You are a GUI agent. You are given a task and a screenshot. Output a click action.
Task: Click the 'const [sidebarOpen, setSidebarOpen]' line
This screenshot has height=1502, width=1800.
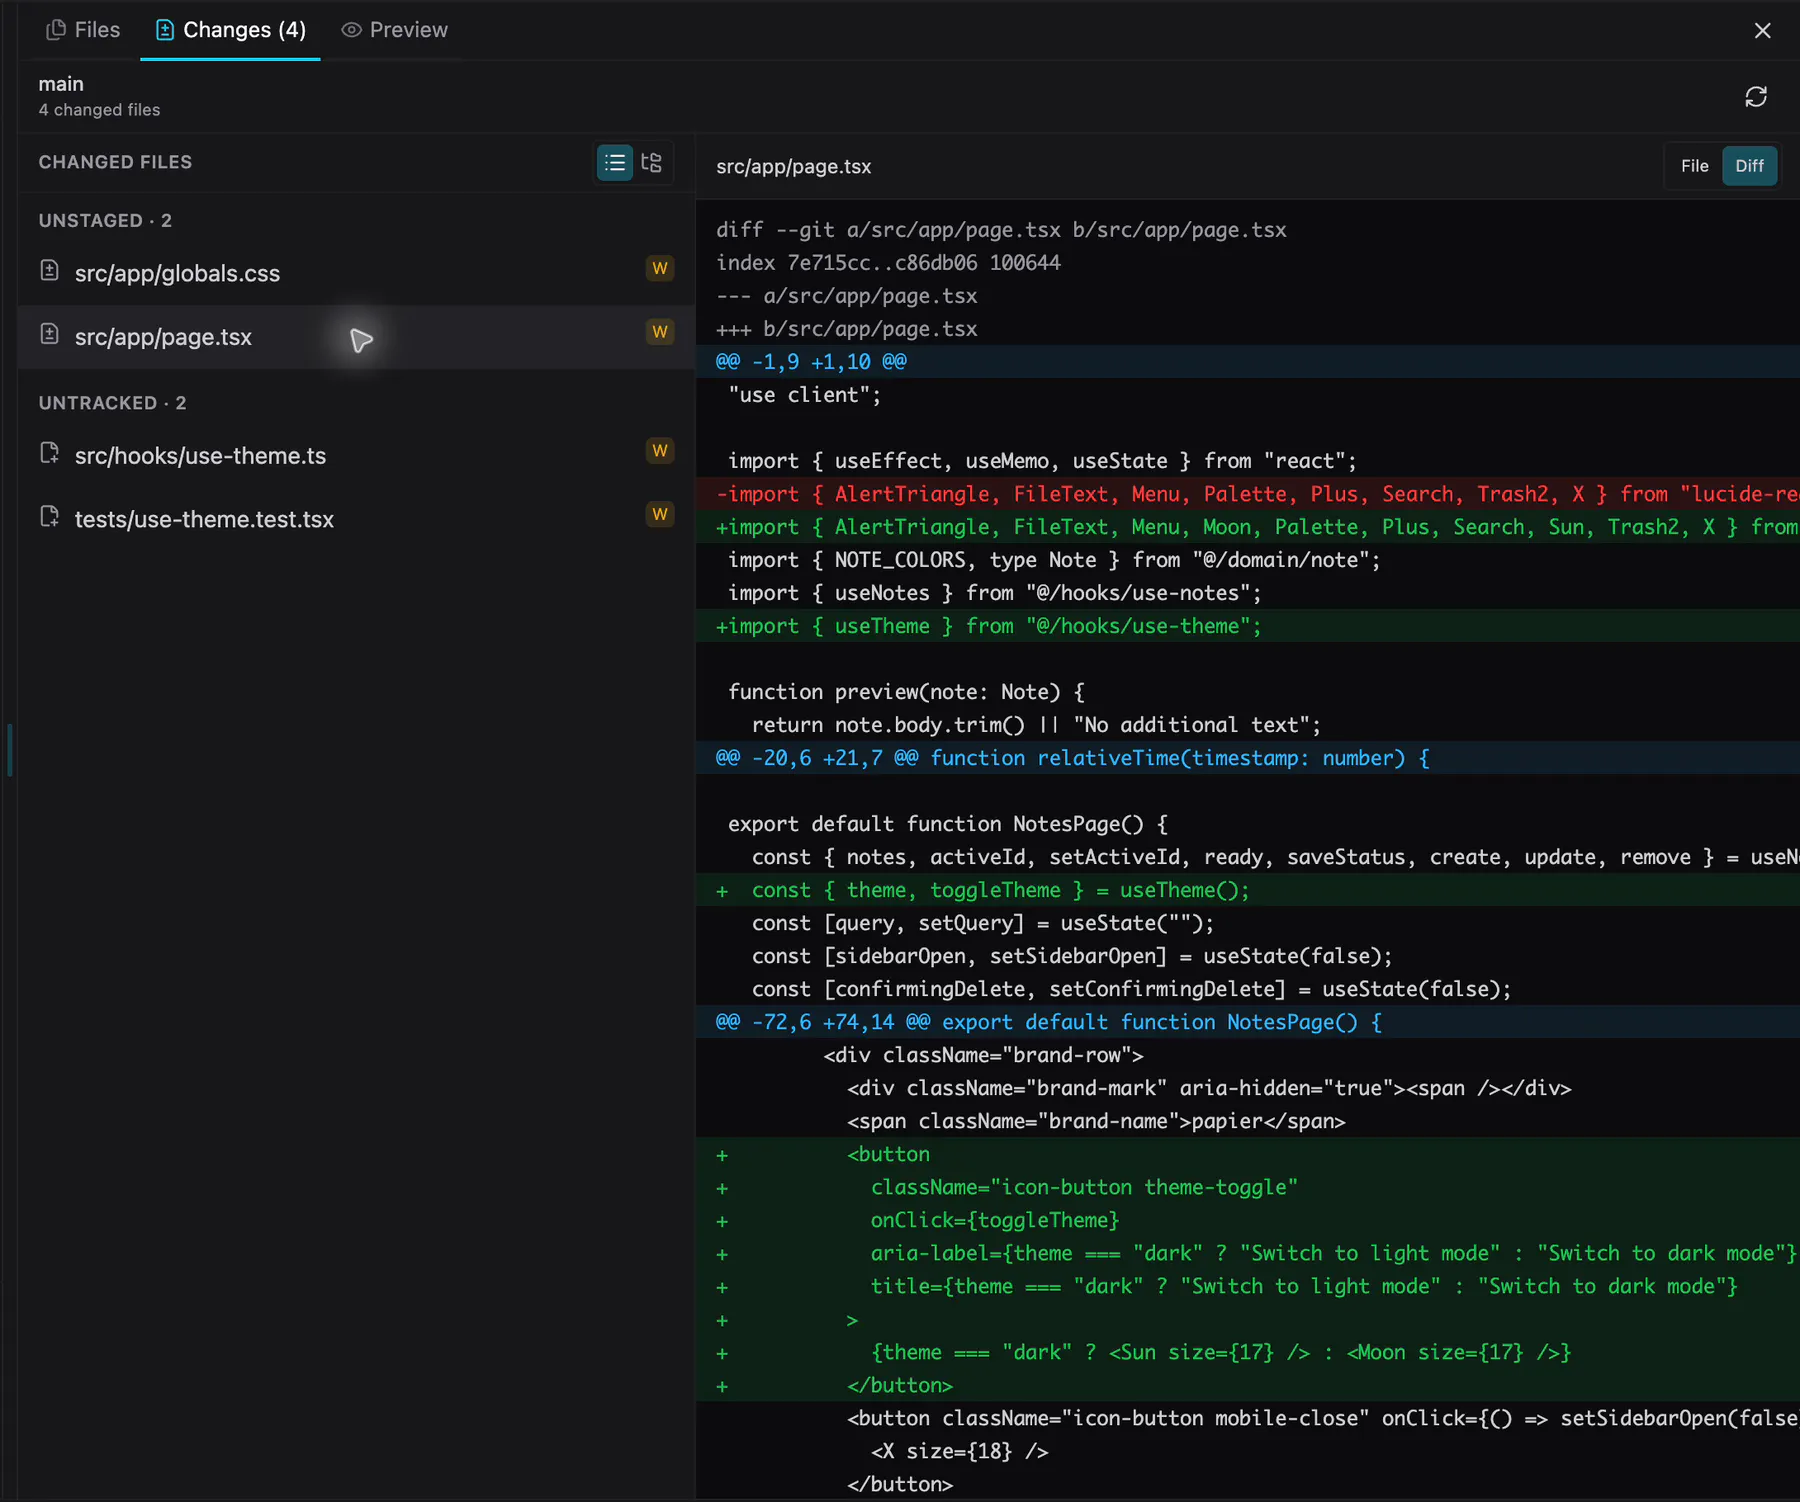pyautogui.click(x=1248, y=956)
